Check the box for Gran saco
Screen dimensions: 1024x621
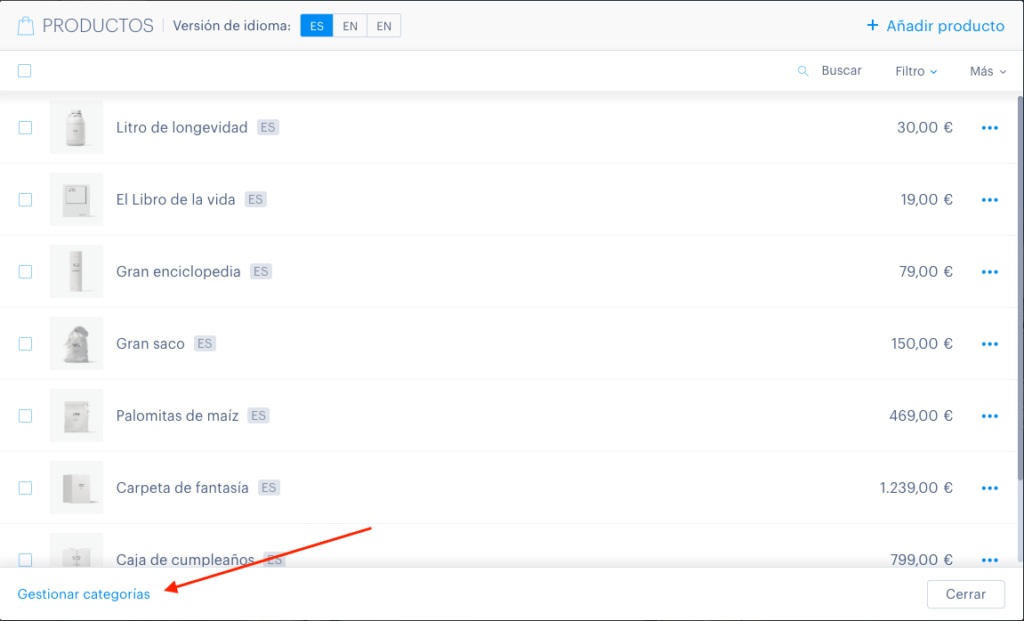click(x=25, y=343)
